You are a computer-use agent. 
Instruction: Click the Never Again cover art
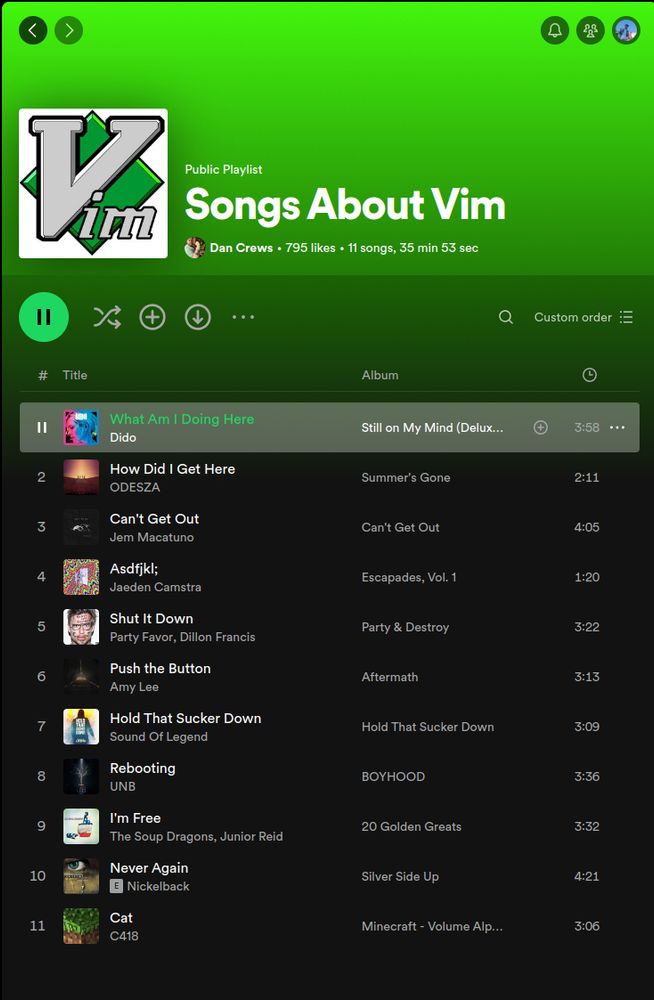(x=81, y=876)
